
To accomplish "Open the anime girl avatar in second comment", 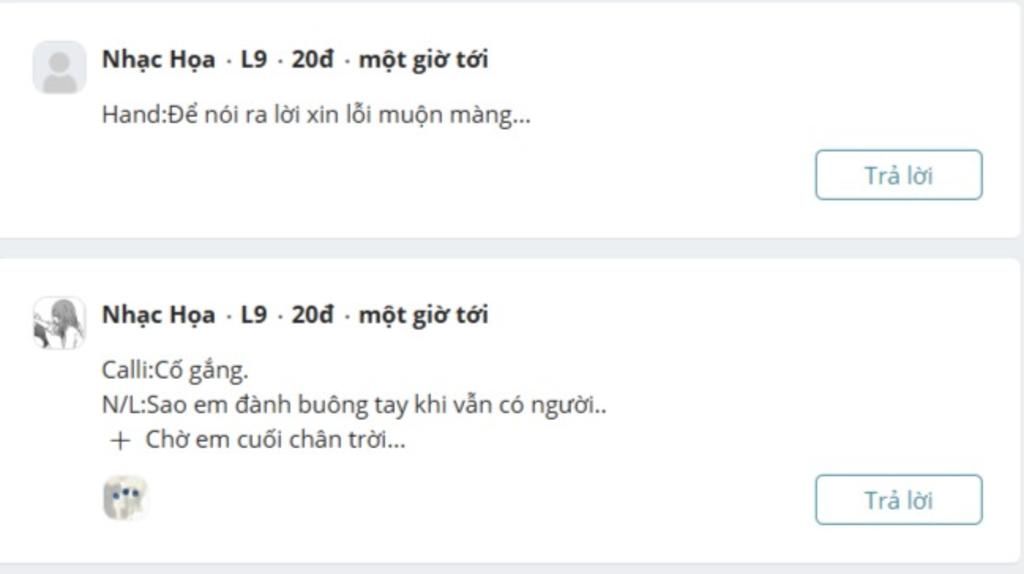I will (x=59, y=323).
